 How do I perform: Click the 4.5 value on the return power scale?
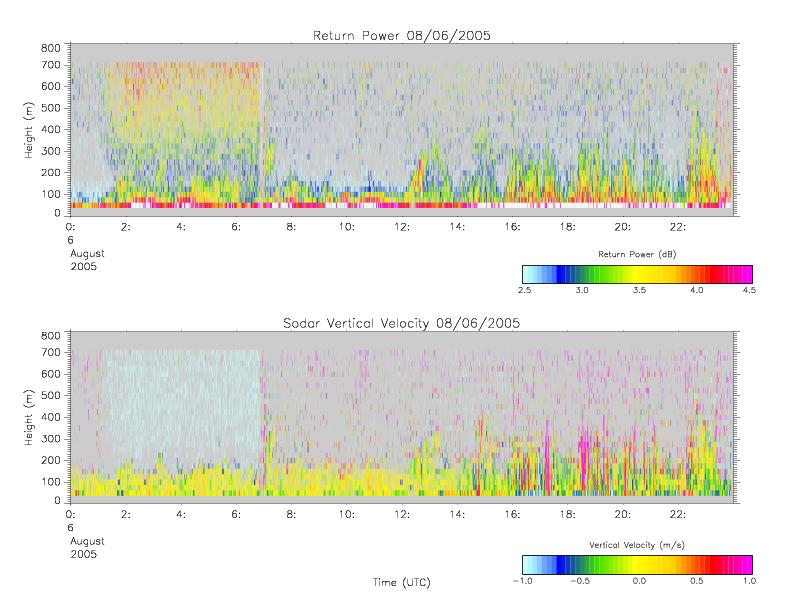click(x=749, y=290)
